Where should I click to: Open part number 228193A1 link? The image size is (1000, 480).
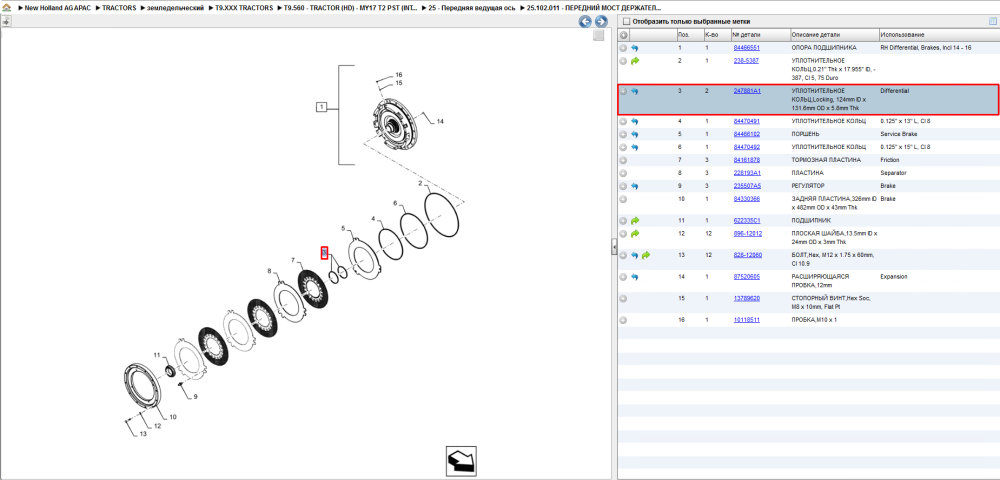(x=747, y=173)
